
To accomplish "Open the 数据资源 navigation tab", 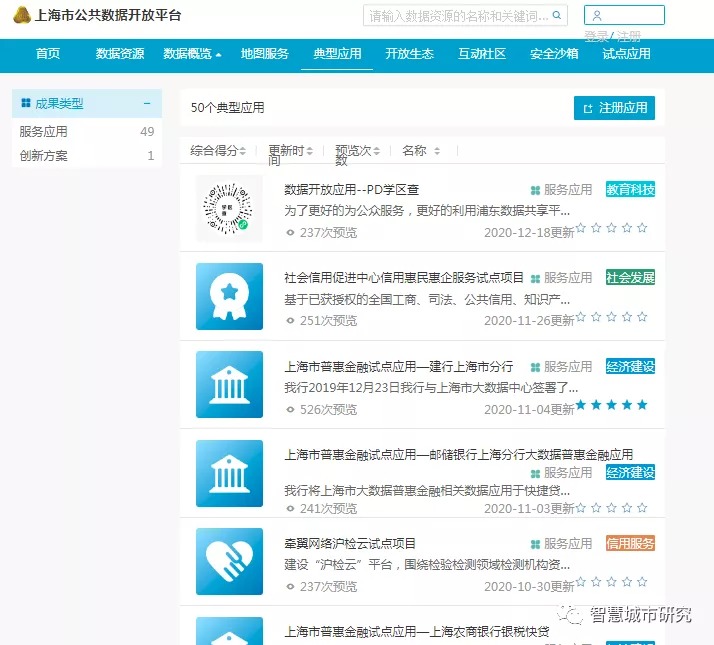I will coord(120,54).
